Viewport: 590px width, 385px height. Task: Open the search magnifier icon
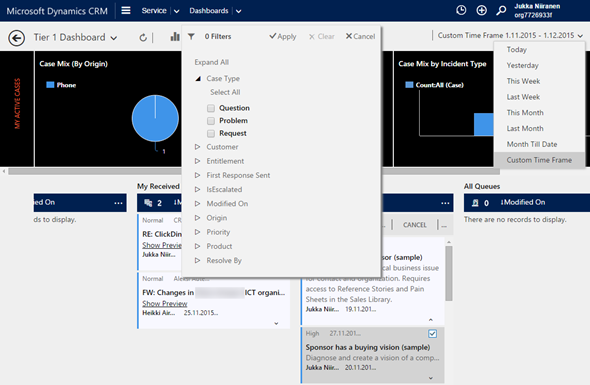(501, 10)
